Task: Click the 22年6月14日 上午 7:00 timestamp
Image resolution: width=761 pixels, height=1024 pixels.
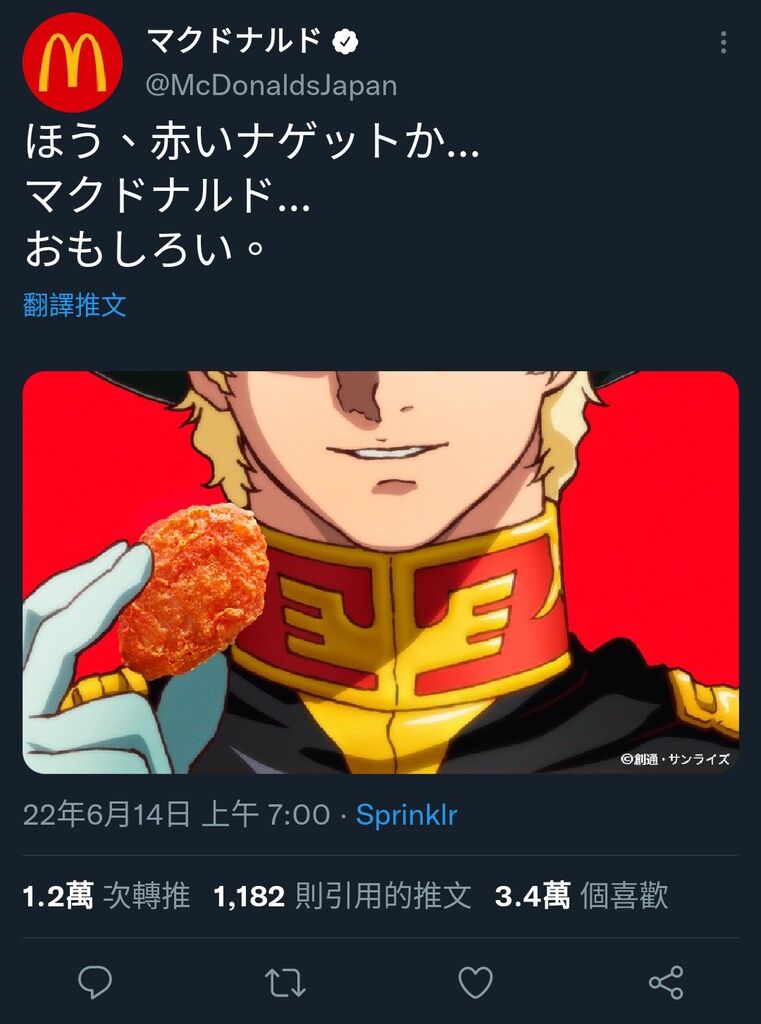Action: pos(176,815)
